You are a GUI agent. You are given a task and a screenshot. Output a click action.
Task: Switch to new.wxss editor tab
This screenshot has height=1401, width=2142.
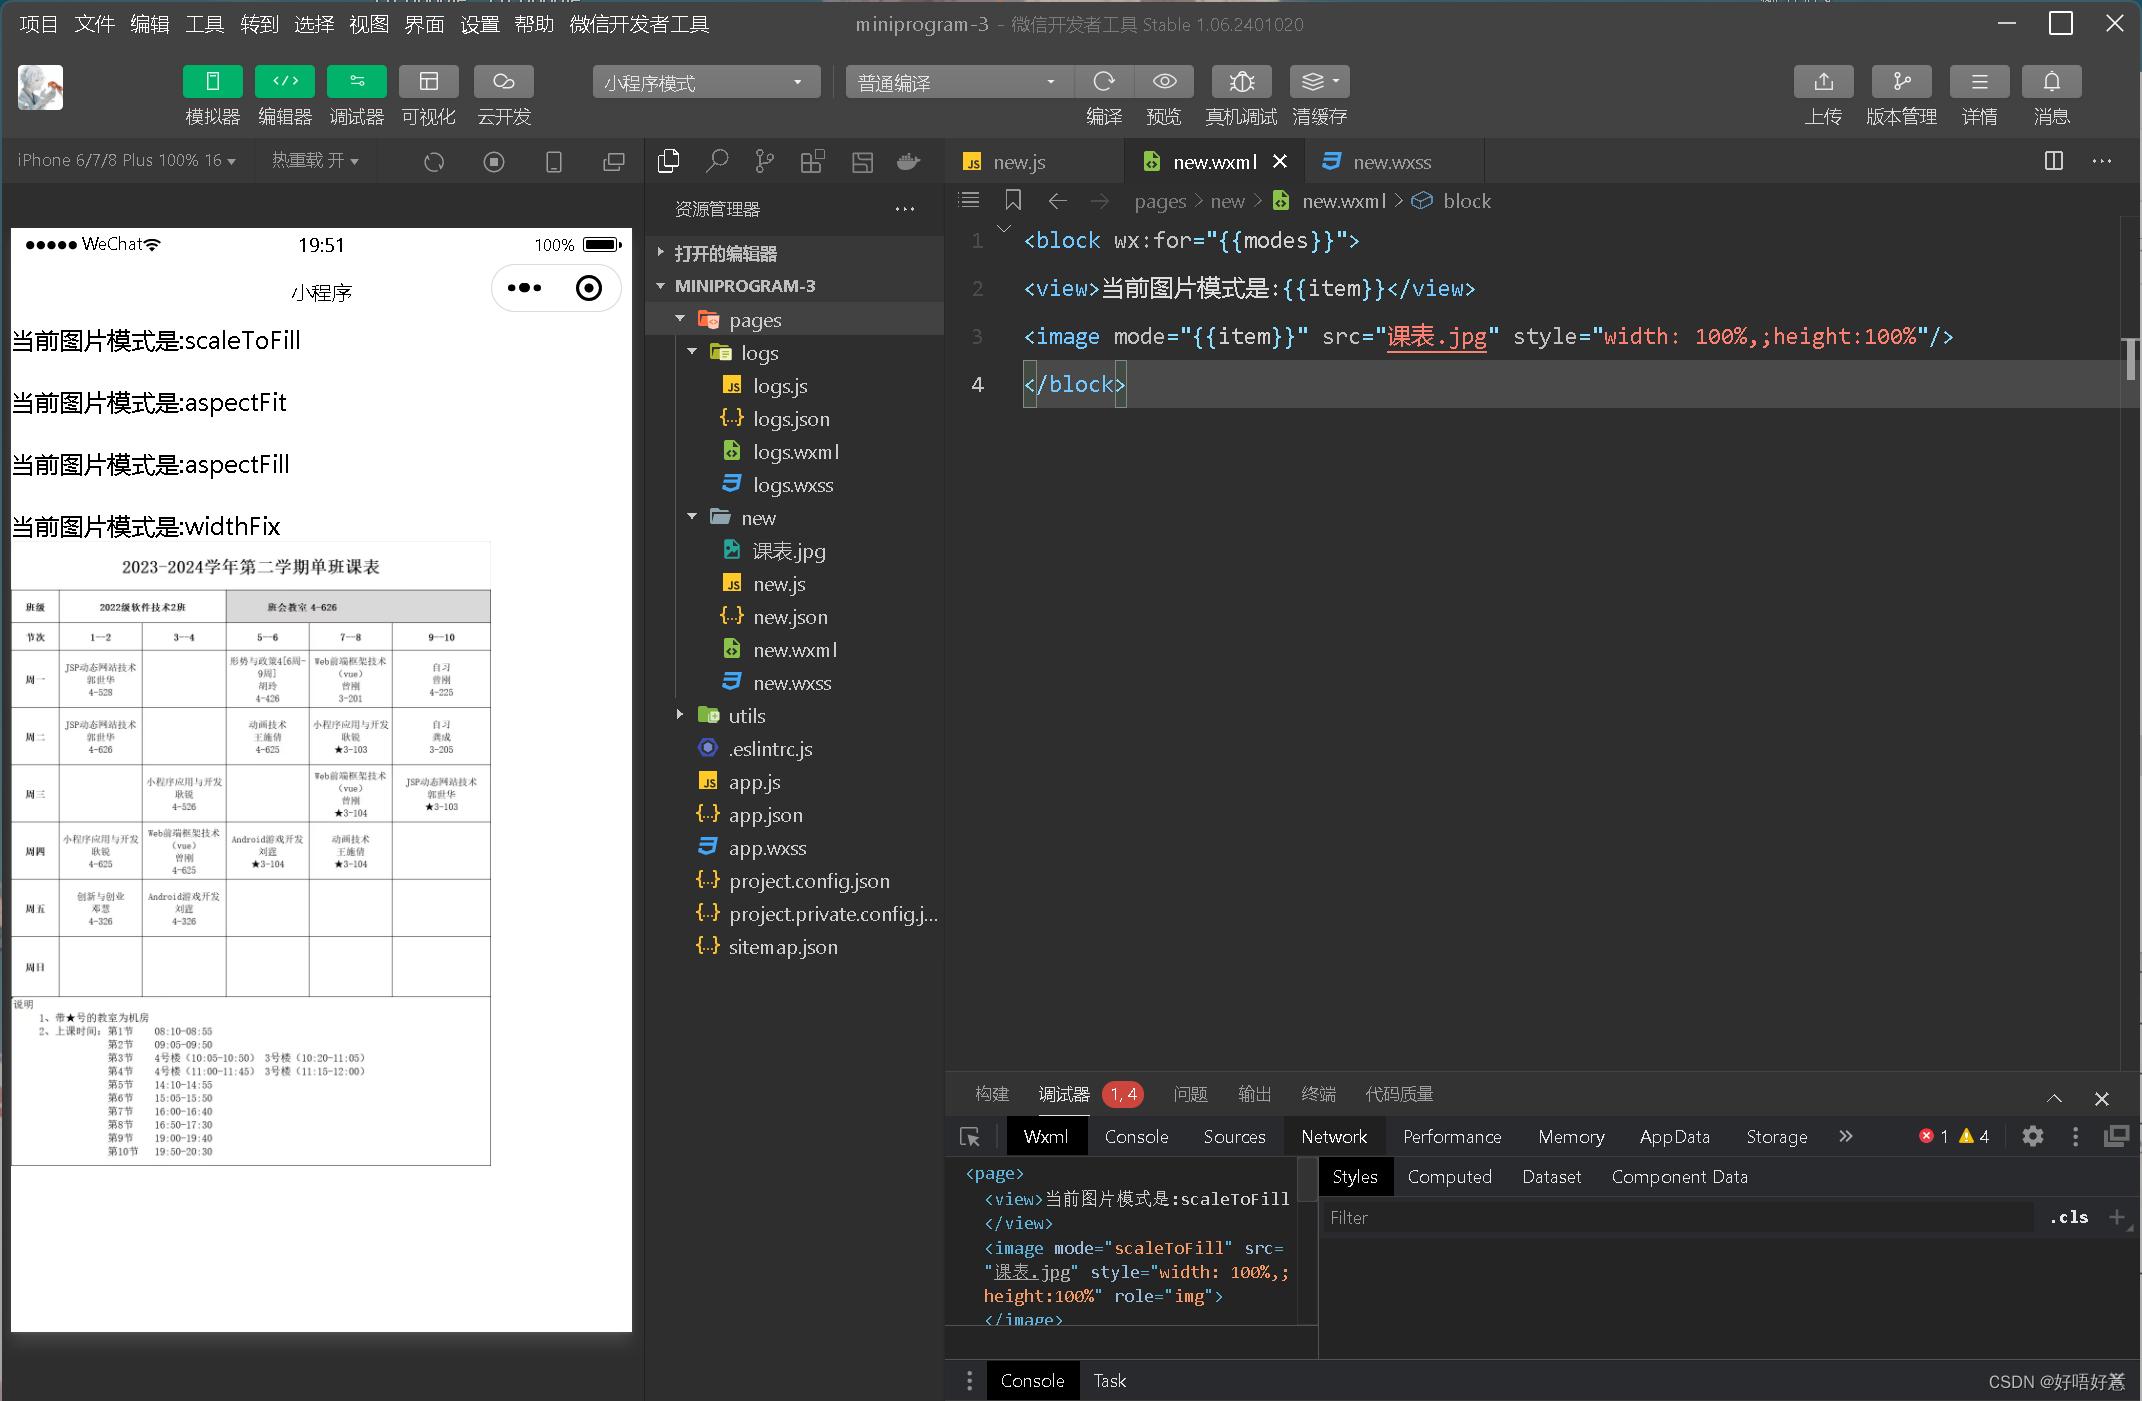pos(1390,162)
